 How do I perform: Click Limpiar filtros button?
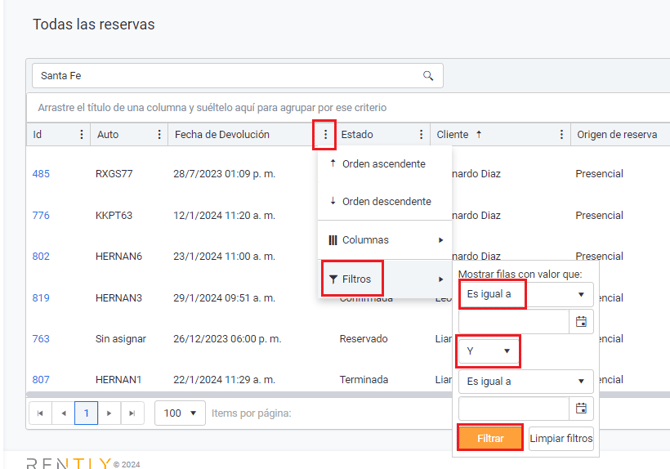560,438
